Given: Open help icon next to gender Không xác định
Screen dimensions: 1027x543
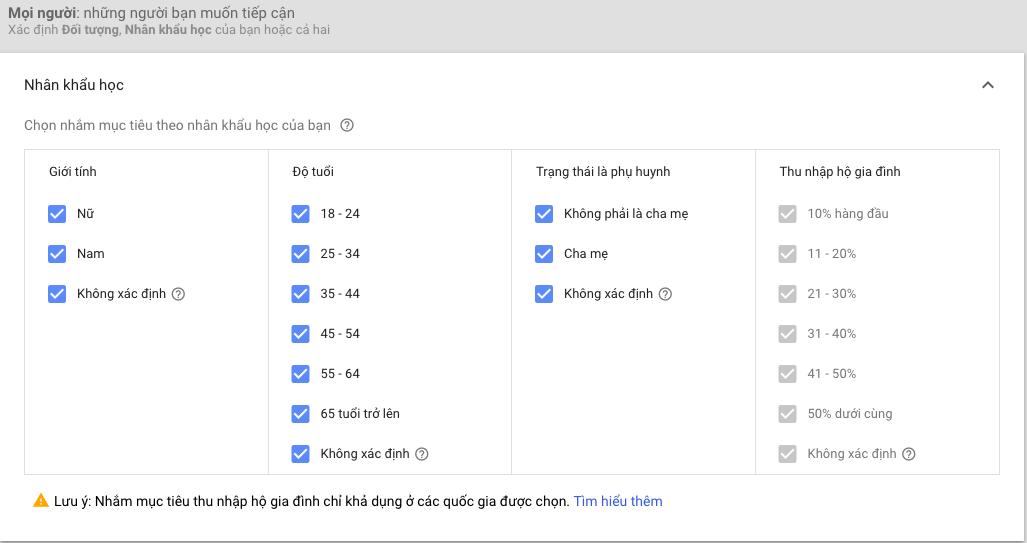Looking at the screenshot, I should click(x=178, y=294).
